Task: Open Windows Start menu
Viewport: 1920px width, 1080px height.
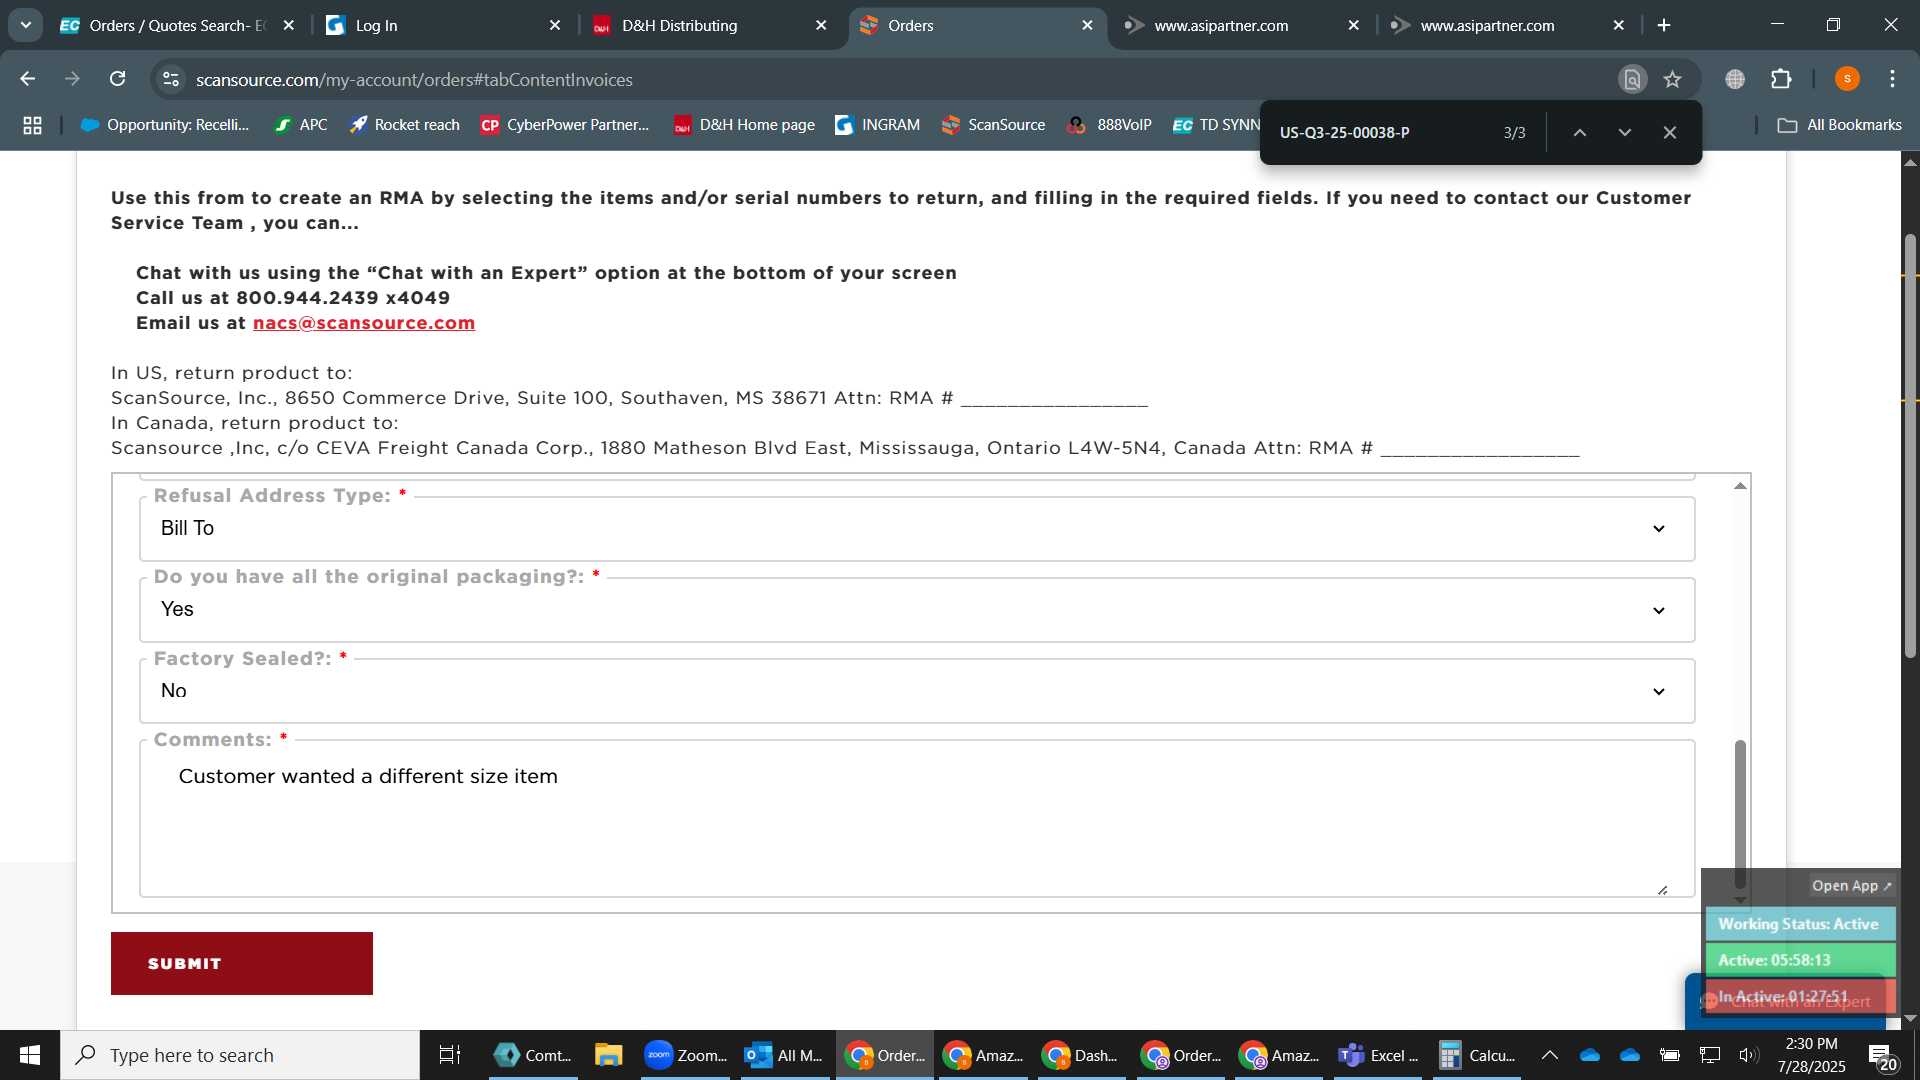Action: [30, 1055]
